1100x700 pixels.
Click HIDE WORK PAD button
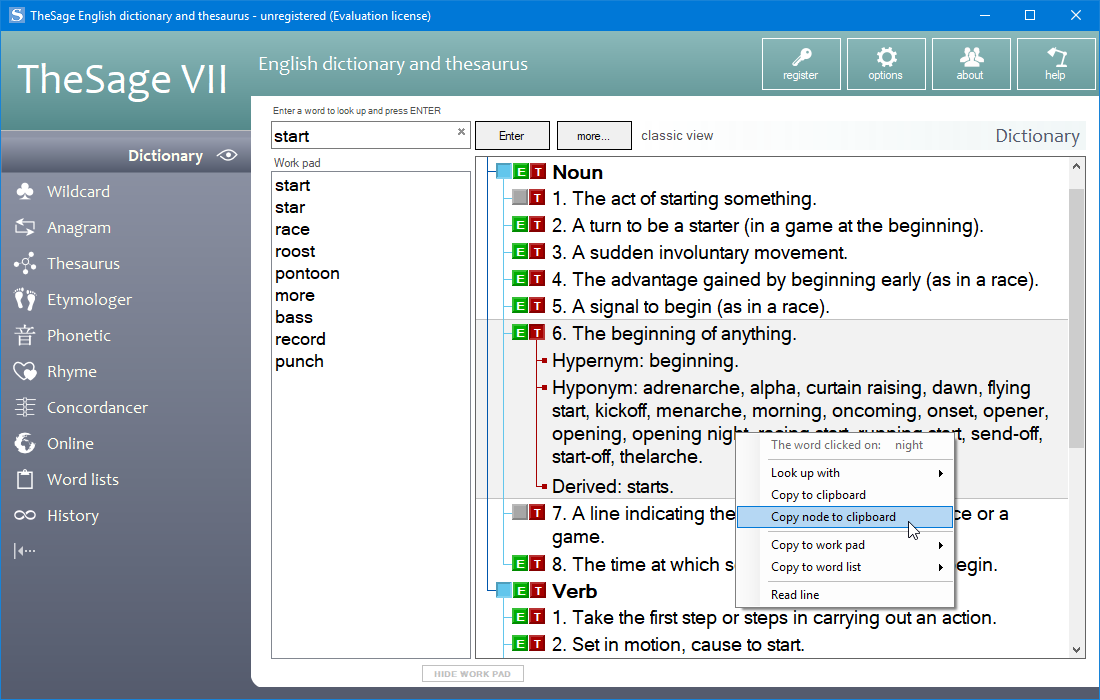[x=472, y=673]
